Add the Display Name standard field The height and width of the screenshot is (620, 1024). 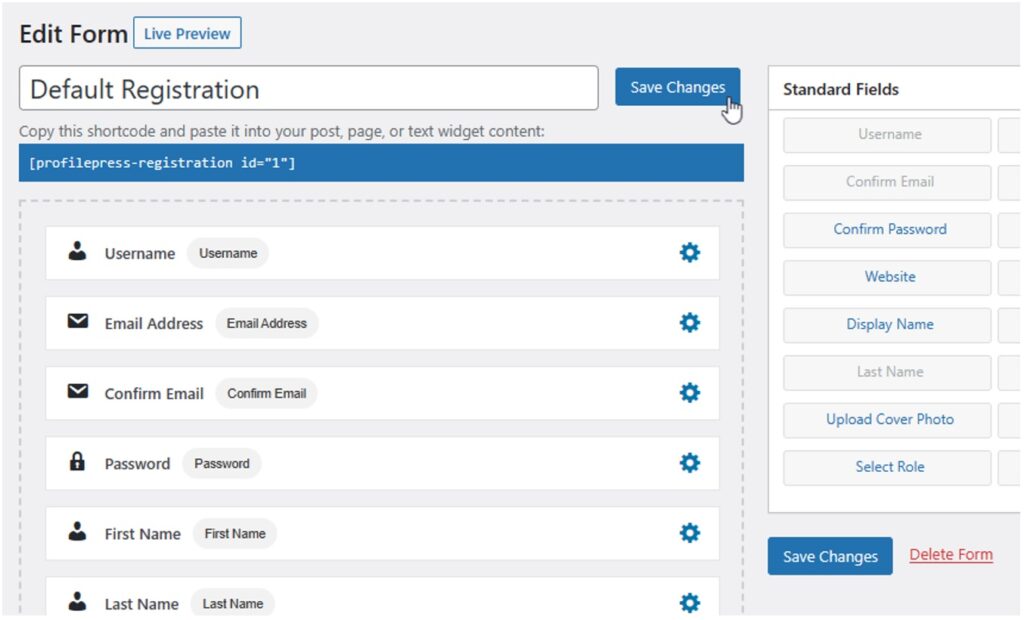[x=887, y=325]
